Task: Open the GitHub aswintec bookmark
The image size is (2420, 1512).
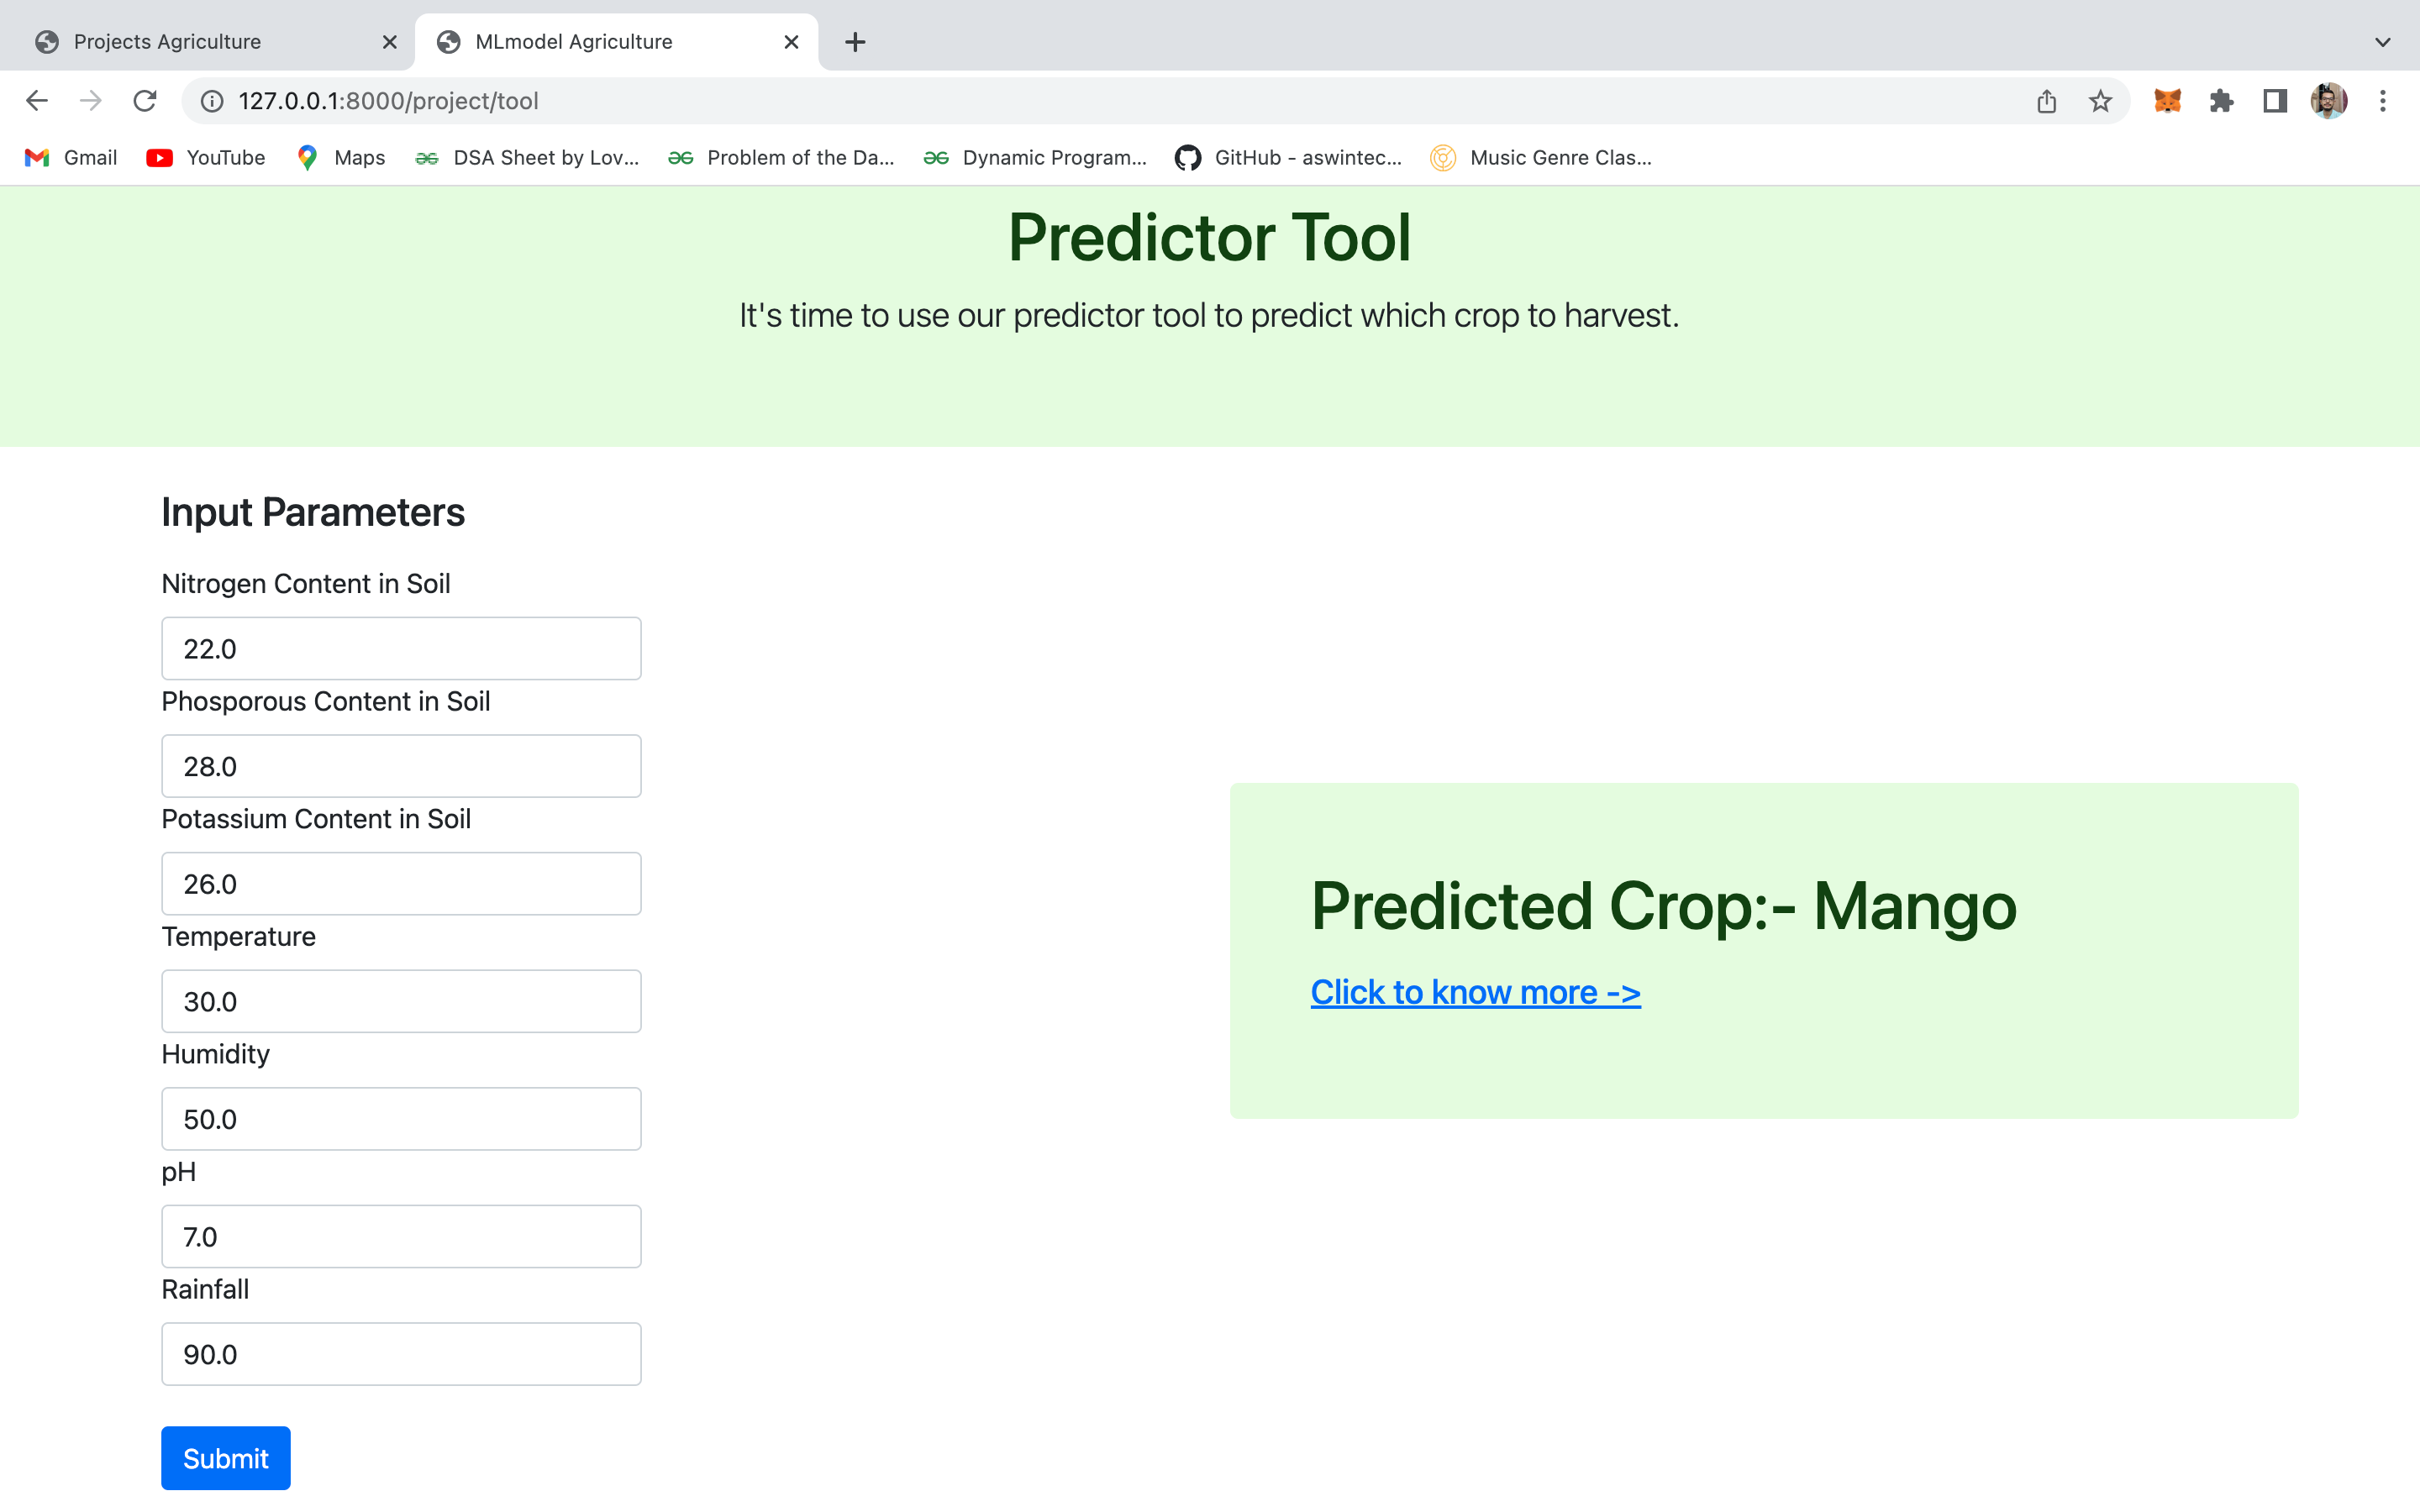Action: (x=1287, y=157)
